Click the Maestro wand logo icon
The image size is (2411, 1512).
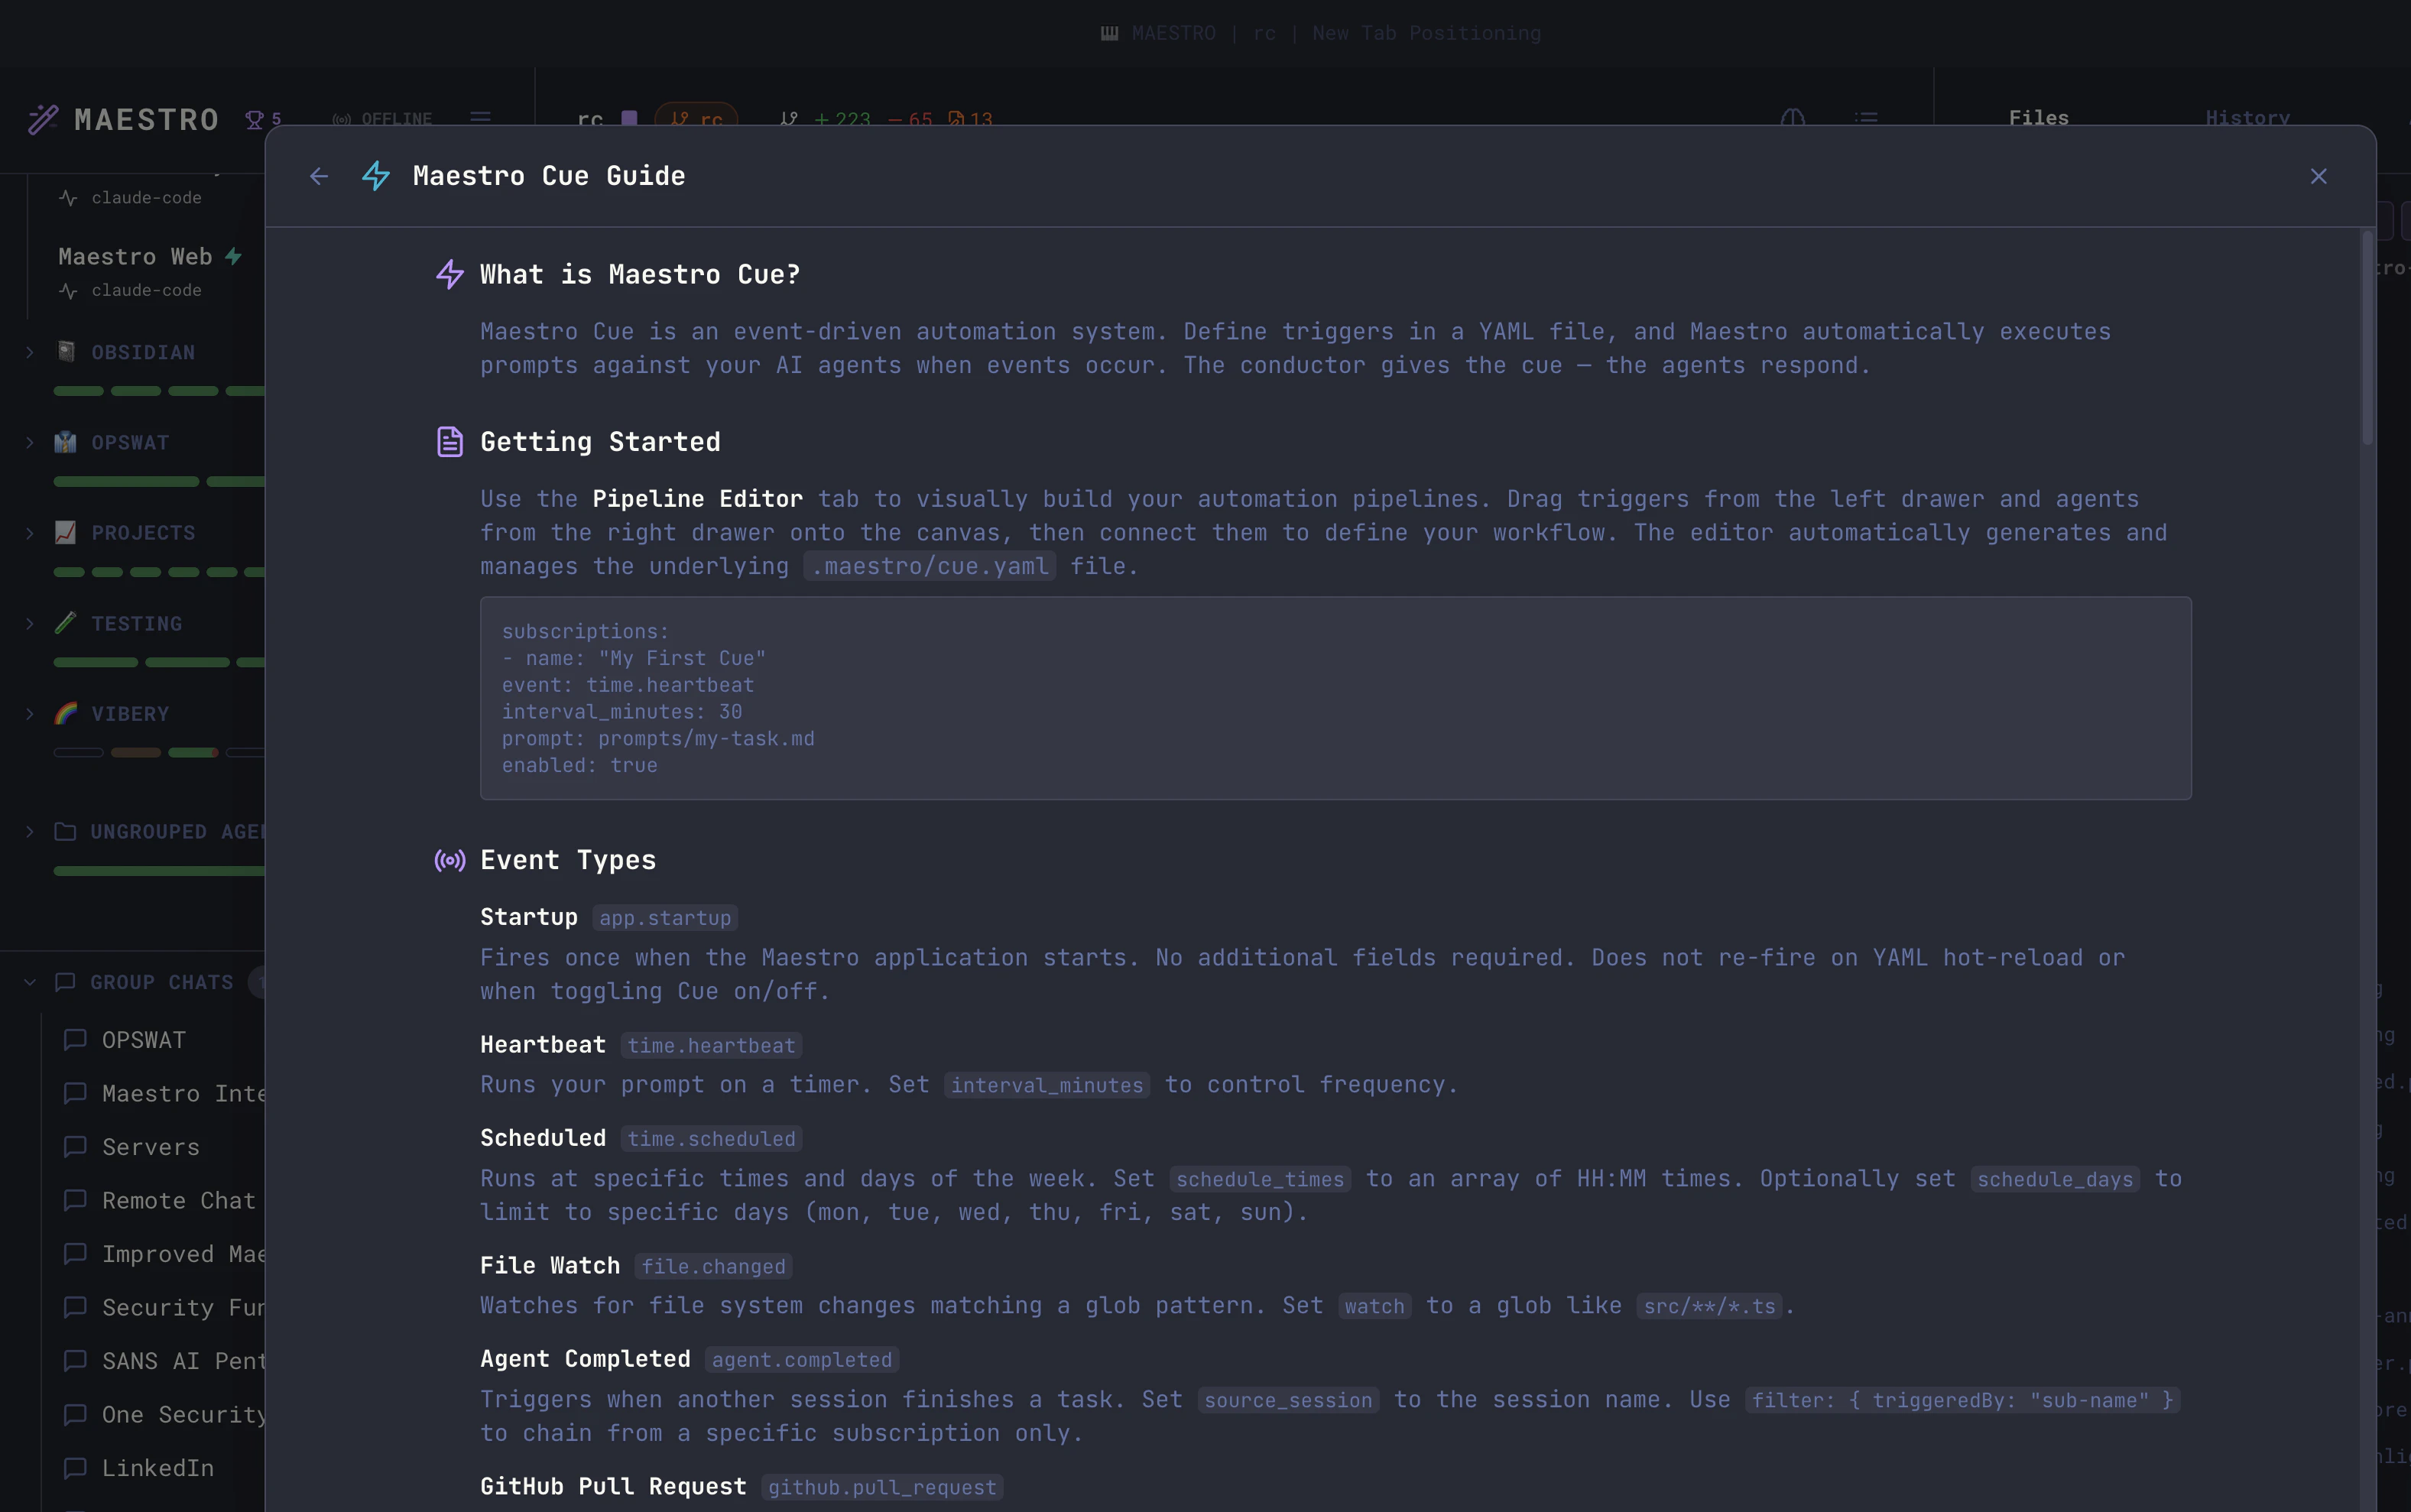click(x=43, y=120)
